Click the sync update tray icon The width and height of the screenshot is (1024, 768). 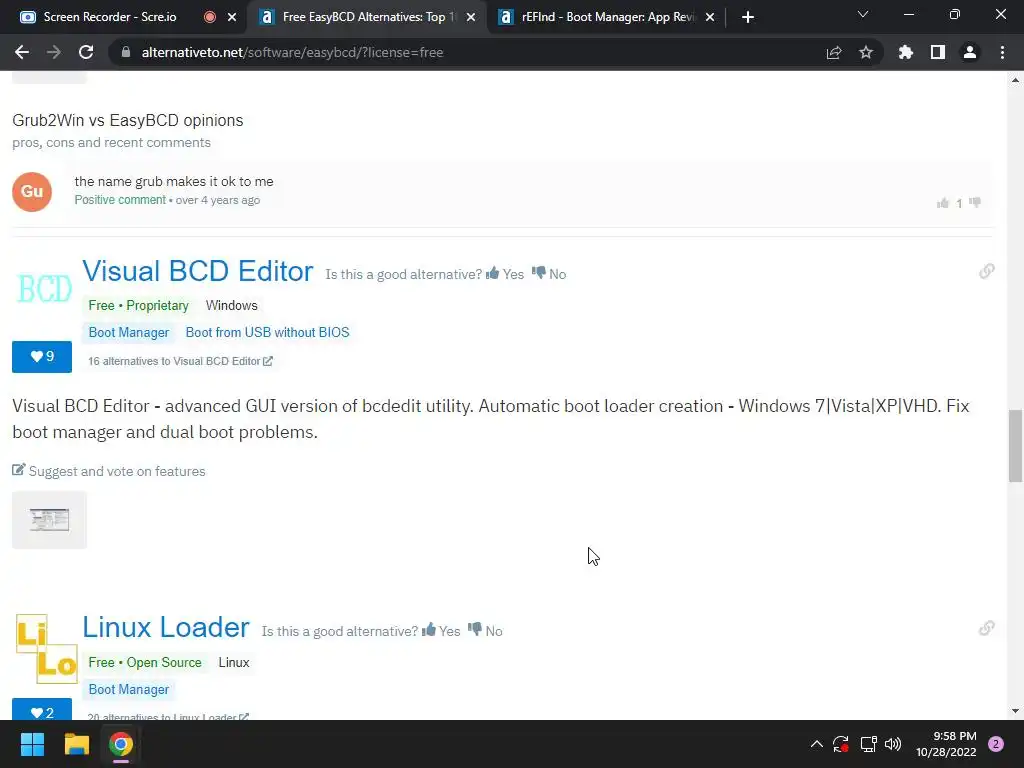840,744
